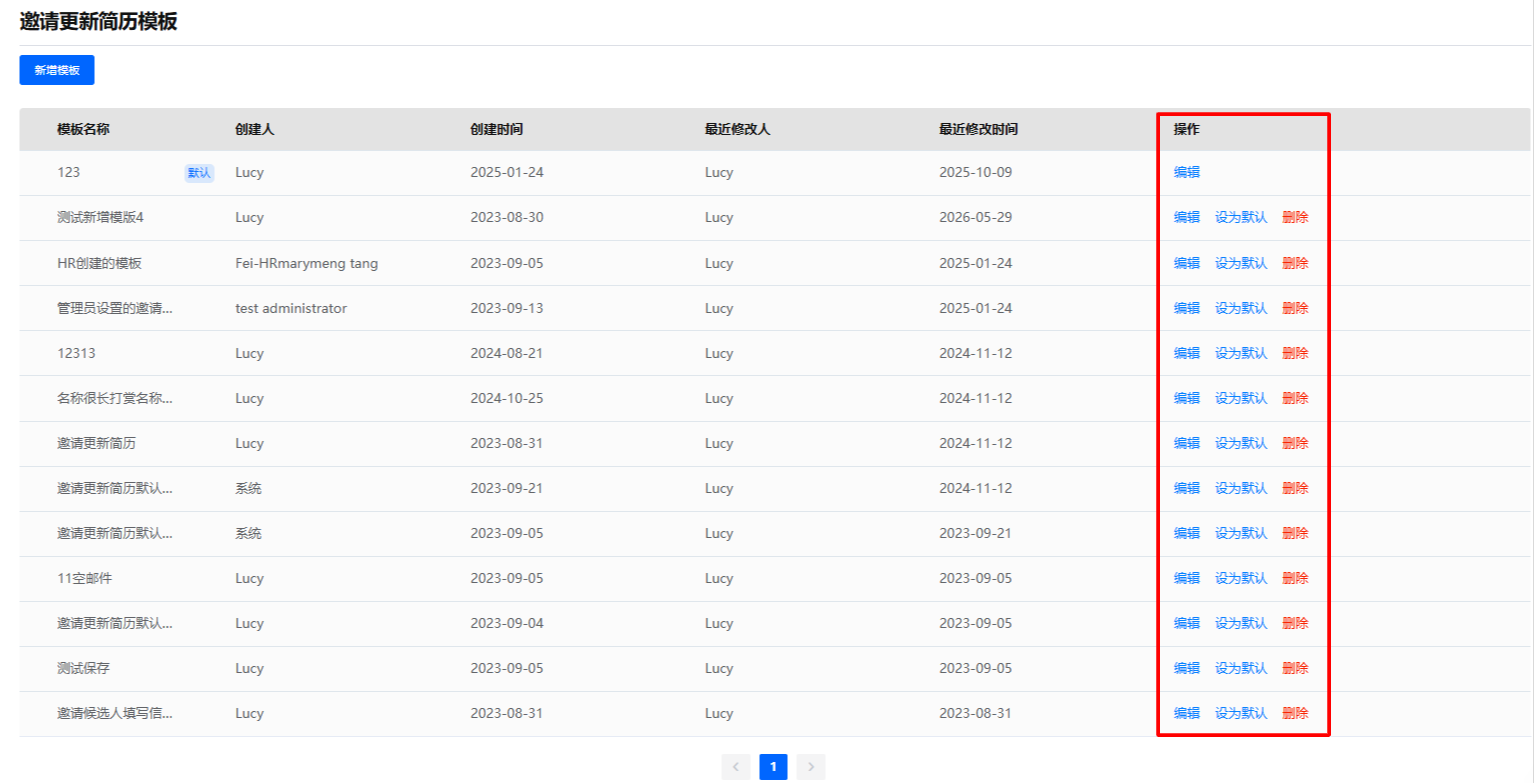The width and height of the screenshot is (1534, 783).
Task: Click modified date 2026-05-29
Action: 976,217
